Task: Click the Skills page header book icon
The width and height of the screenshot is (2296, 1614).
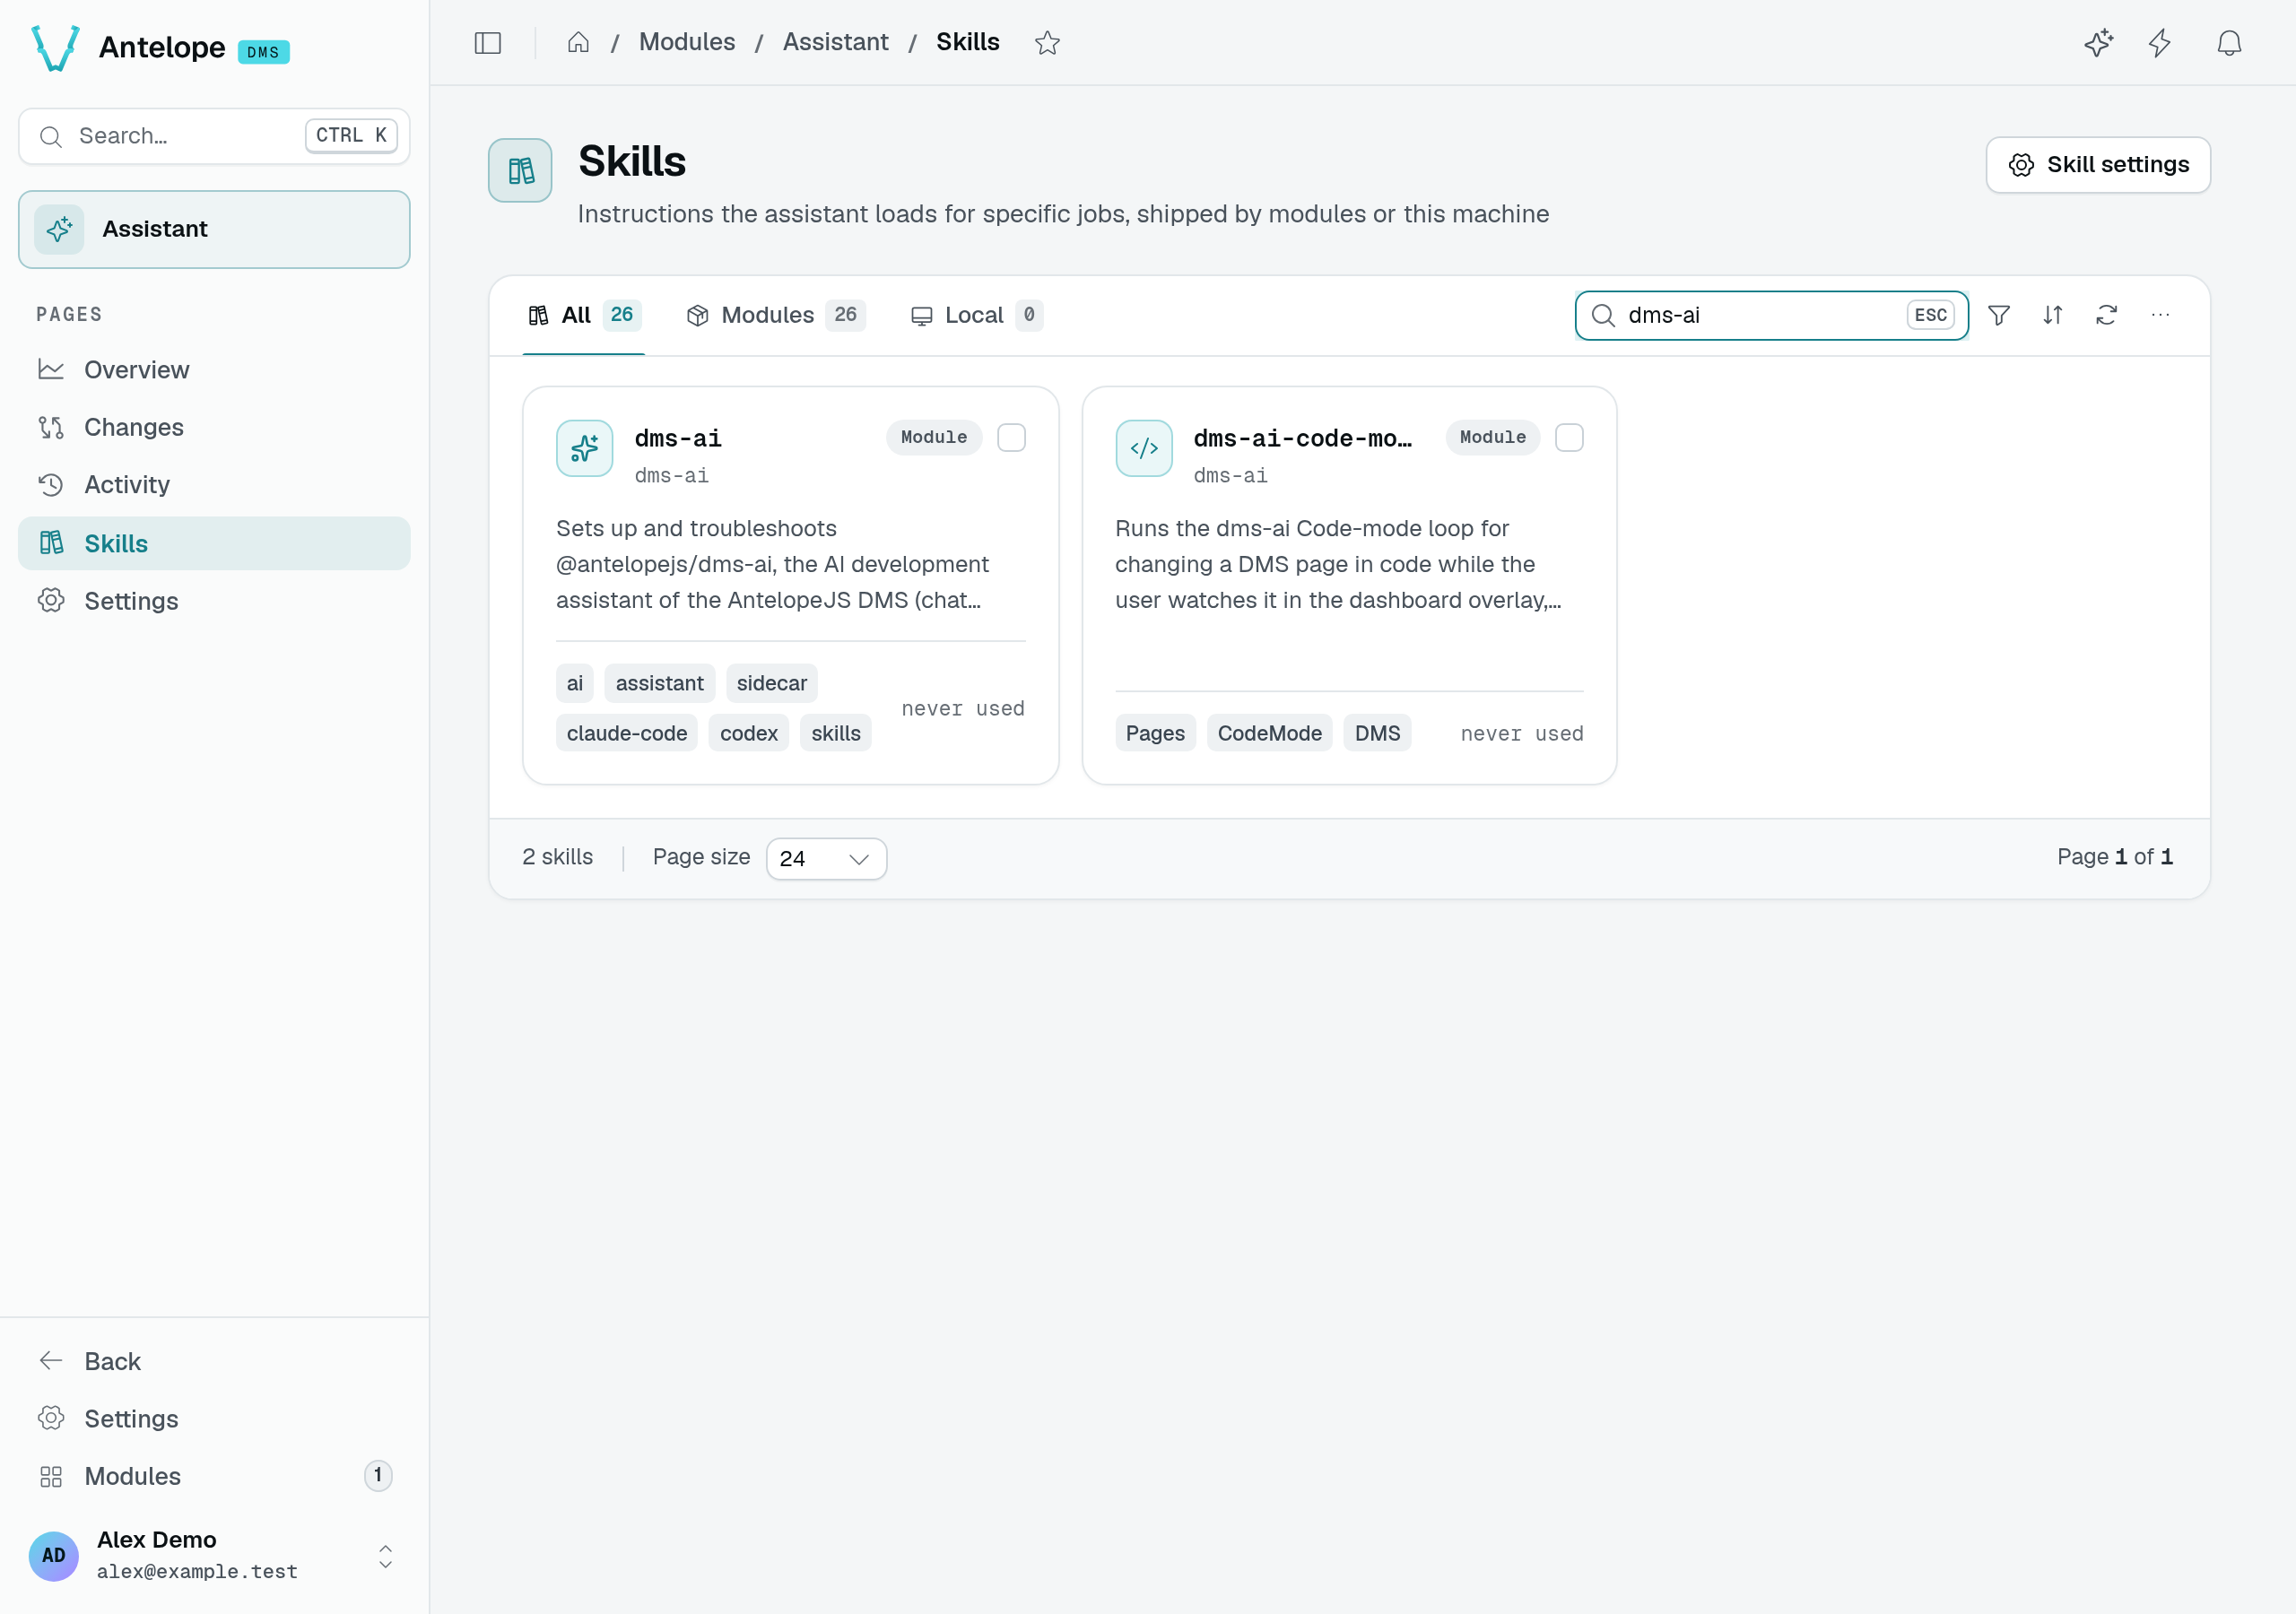Action: point(520,170)
